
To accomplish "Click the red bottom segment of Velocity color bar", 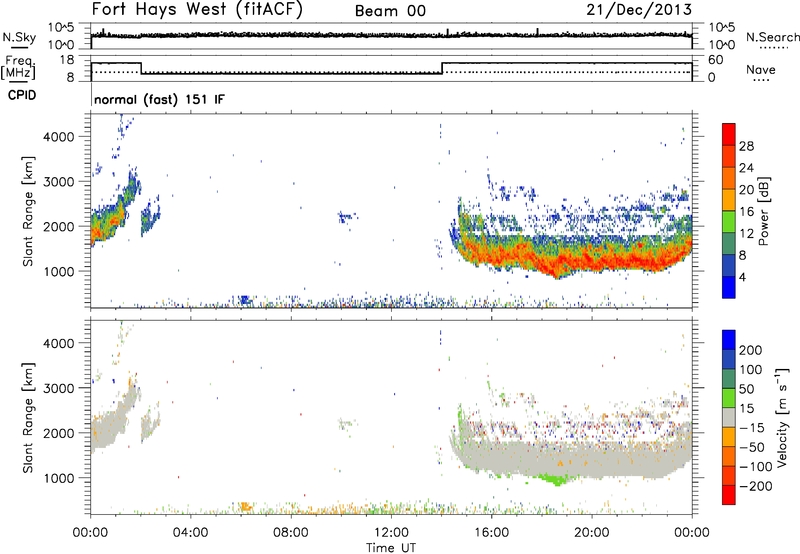I will click(x=729, y=495).
